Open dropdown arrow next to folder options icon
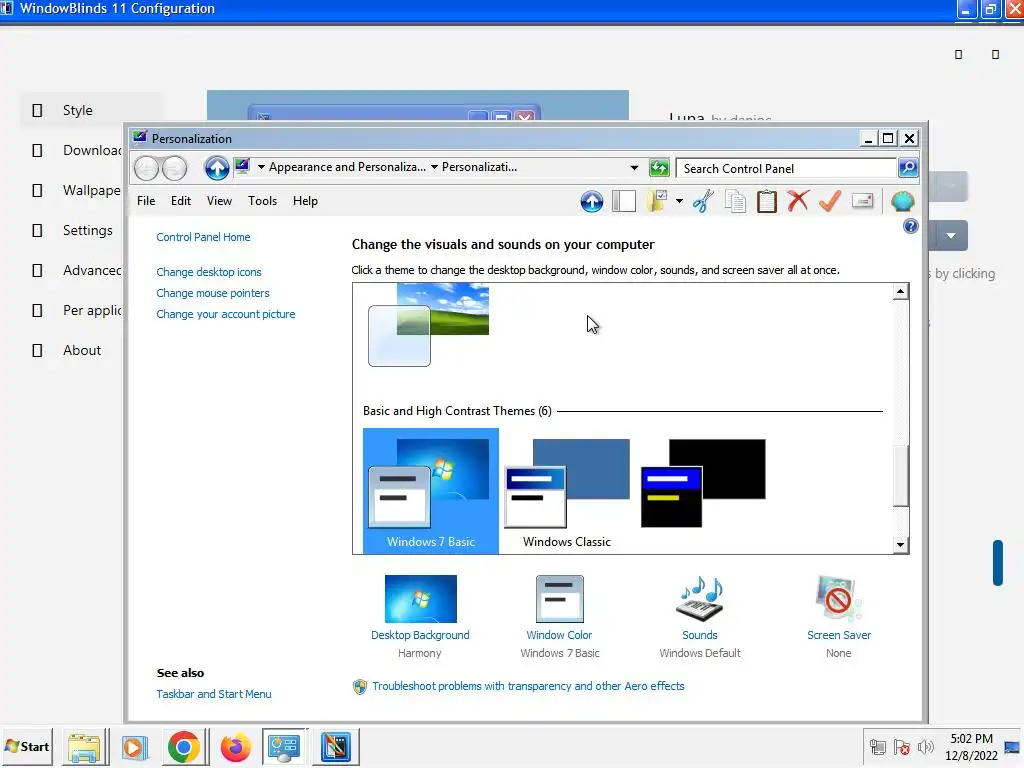Screen dimensions: 1024x768 679,201
